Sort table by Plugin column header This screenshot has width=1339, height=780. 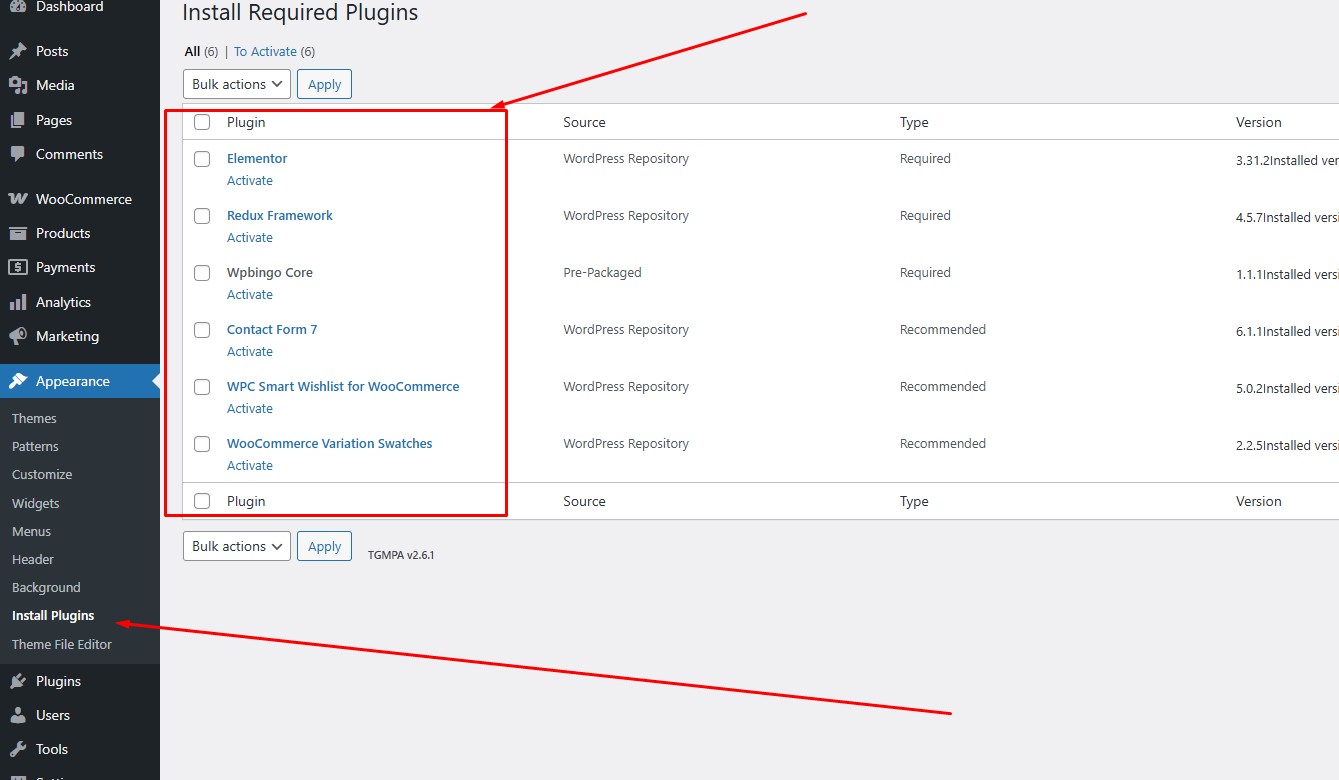246,122
